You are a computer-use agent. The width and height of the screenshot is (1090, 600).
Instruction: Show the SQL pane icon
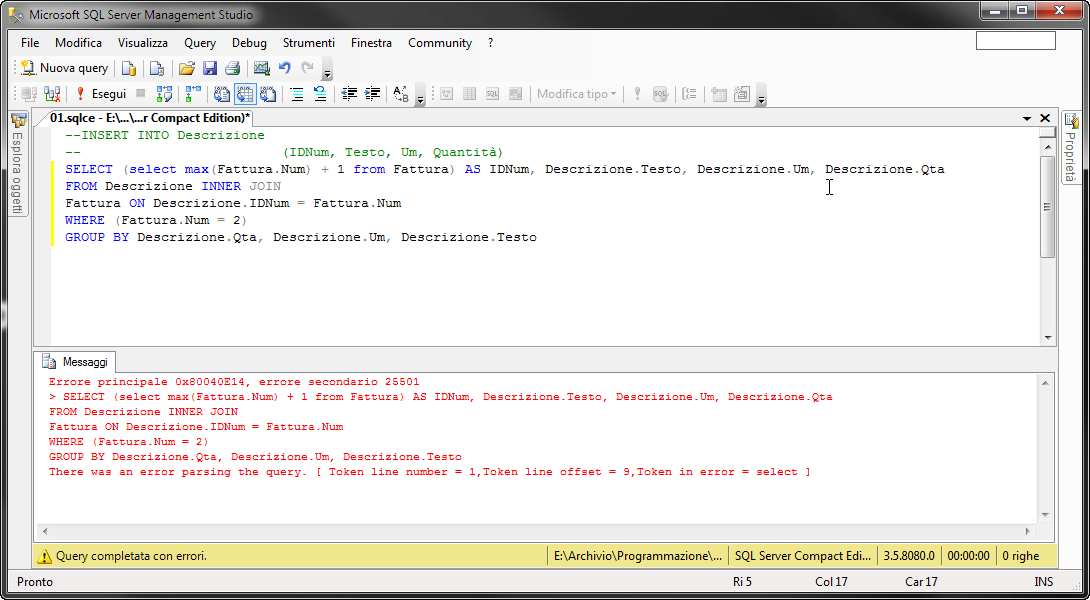pos(492,94)
